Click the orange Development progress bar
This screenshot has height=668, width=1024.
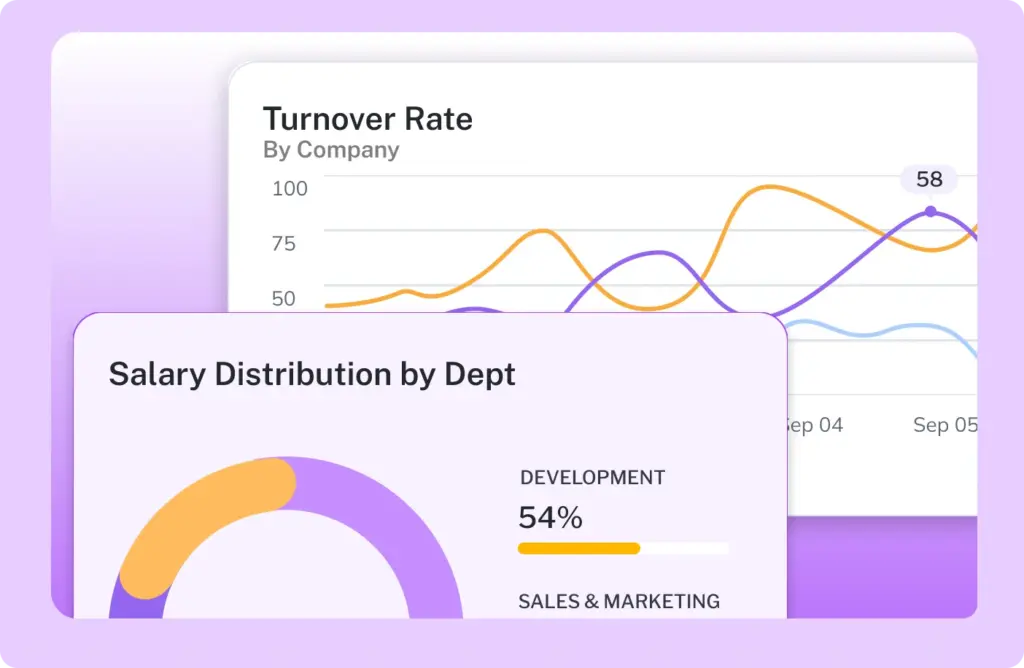tap(578, 548)
